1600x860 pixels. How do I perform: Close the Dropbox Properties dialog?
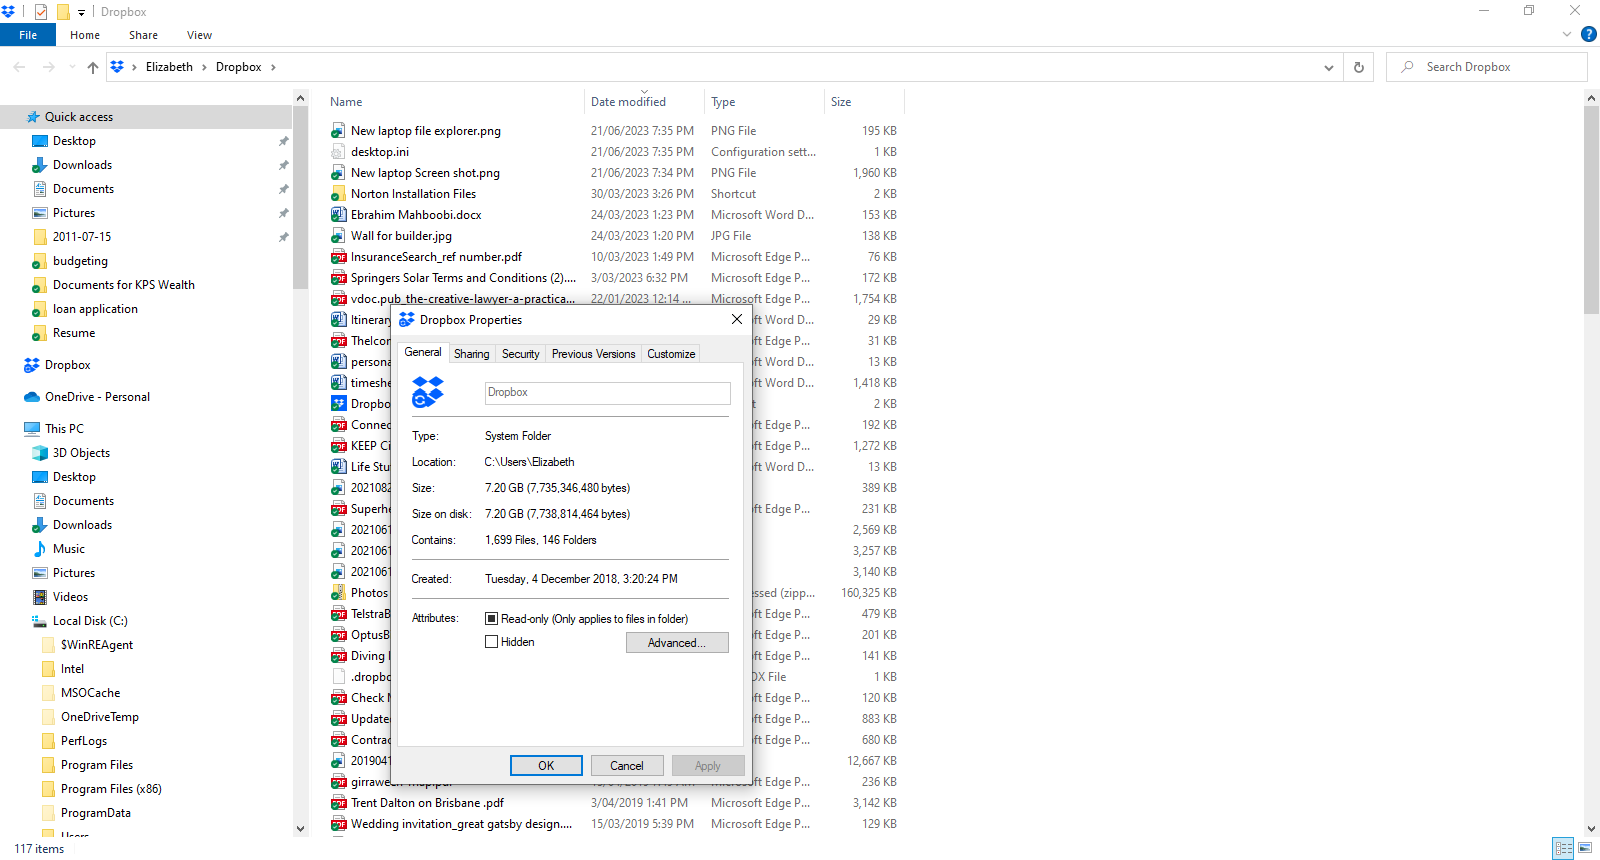pyautogui.click(x=737, y=319)
